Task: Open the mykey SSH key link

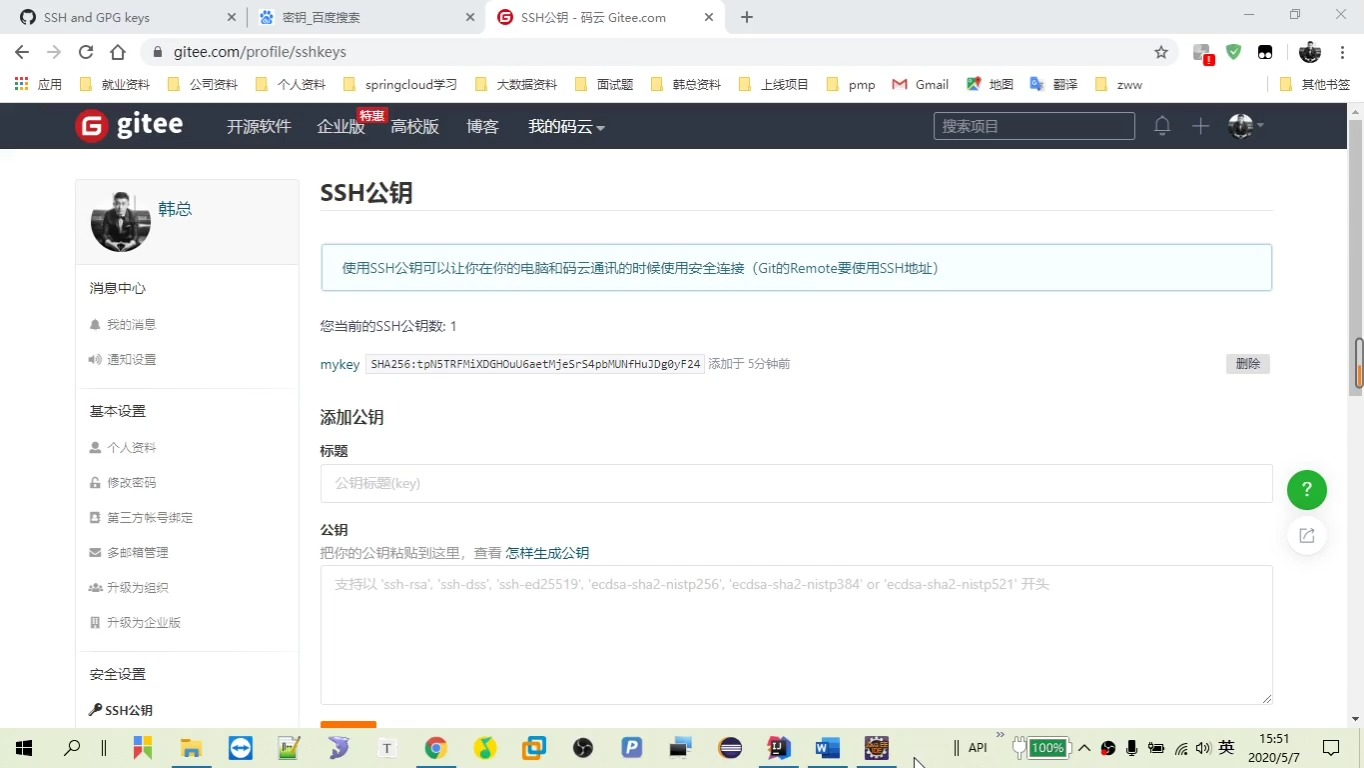Action: click(340, 365)
